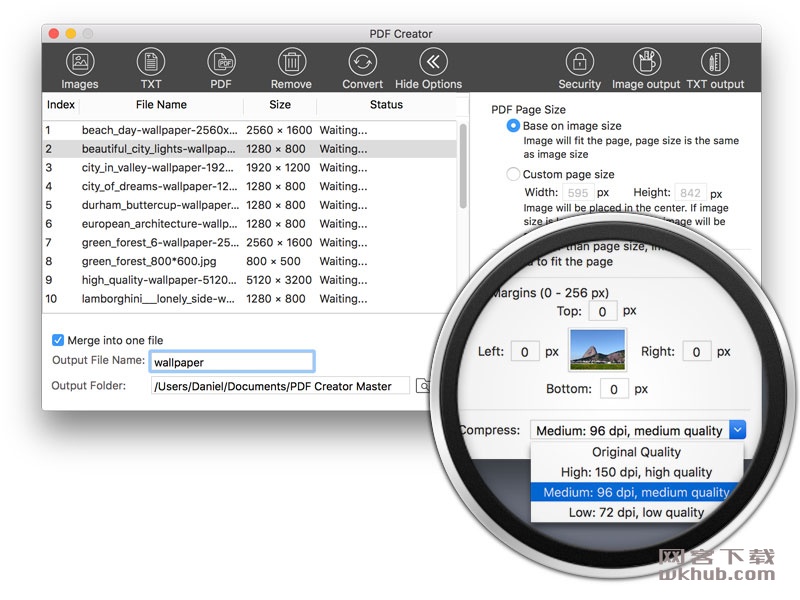
Task: Click the Output File Name field
Action: (232, 362)
